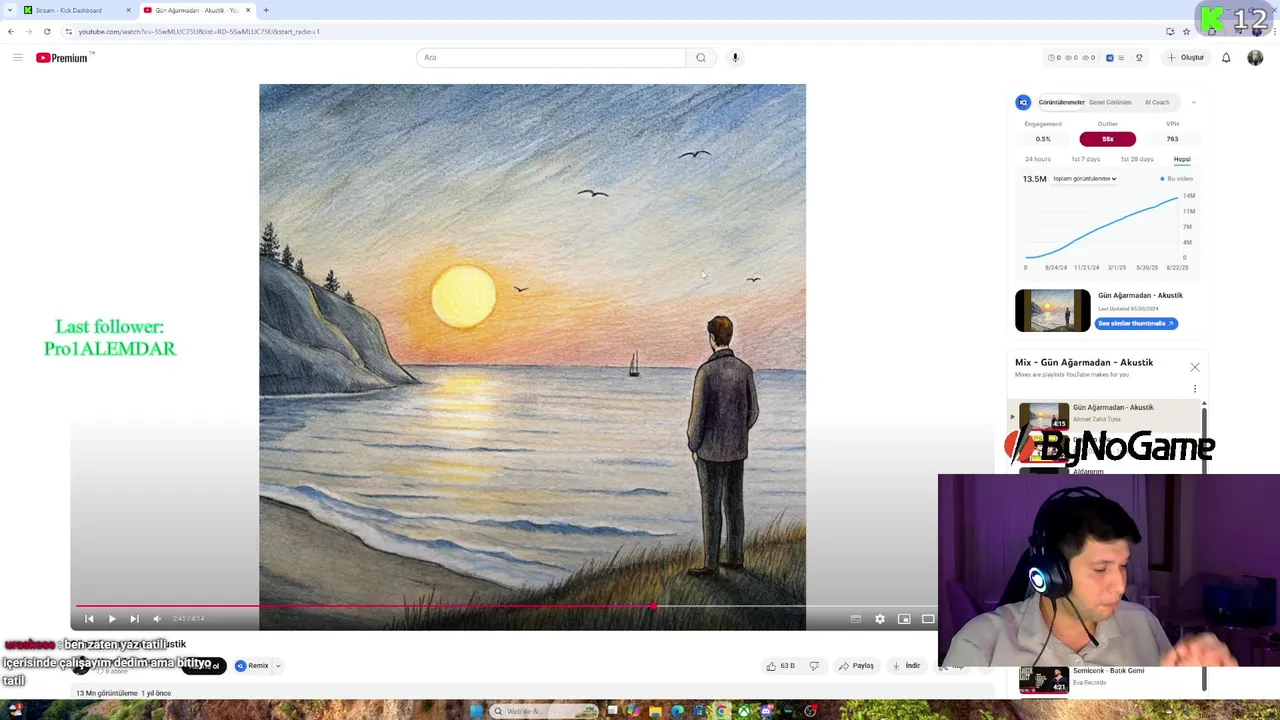Switch player to miniplayer mode
Image resolution: width=1280 pixels, height=720 pixels.
pyautogui.click(x=904, y=619)
